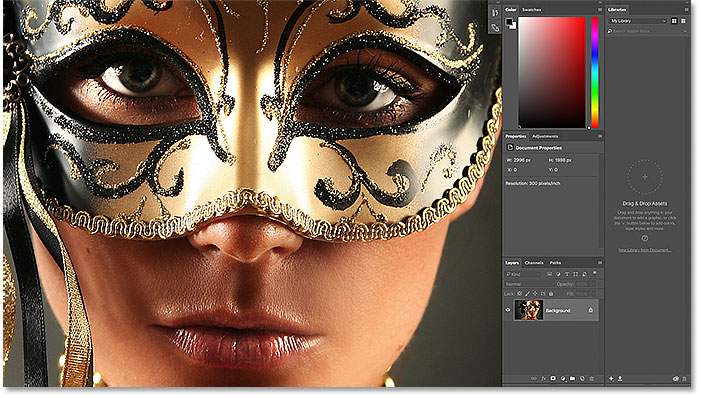Open the Libraries panel flyout menu
The height and width of the screenshot is (398, 701).
(687, 9)
